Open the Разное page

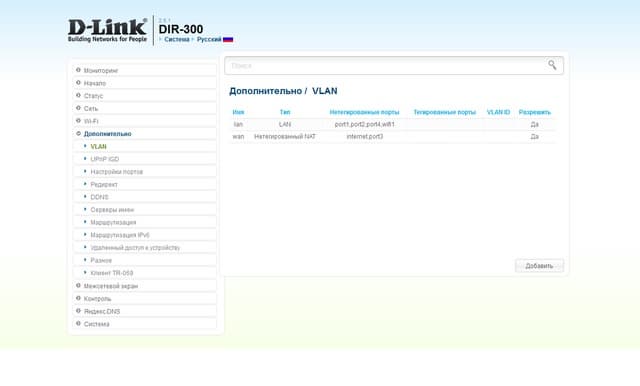coord(144,260)
